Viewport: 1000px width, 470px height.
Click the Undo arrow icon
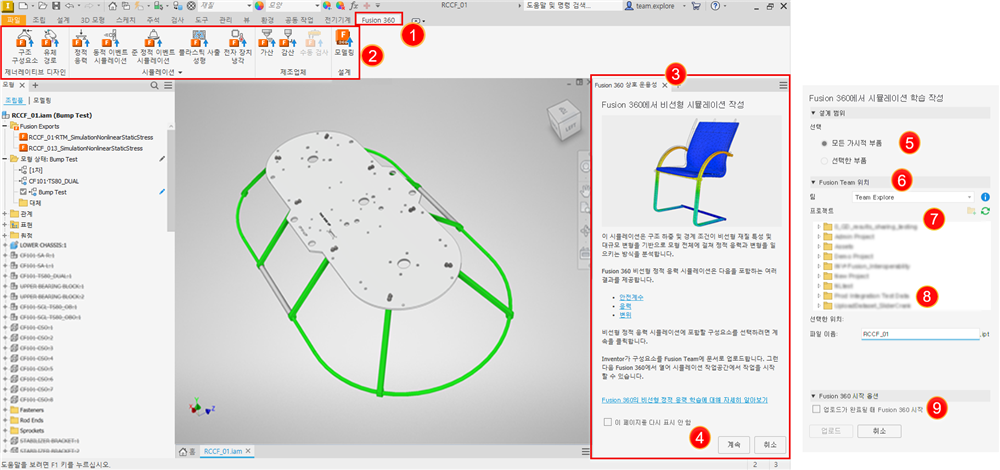69,5
